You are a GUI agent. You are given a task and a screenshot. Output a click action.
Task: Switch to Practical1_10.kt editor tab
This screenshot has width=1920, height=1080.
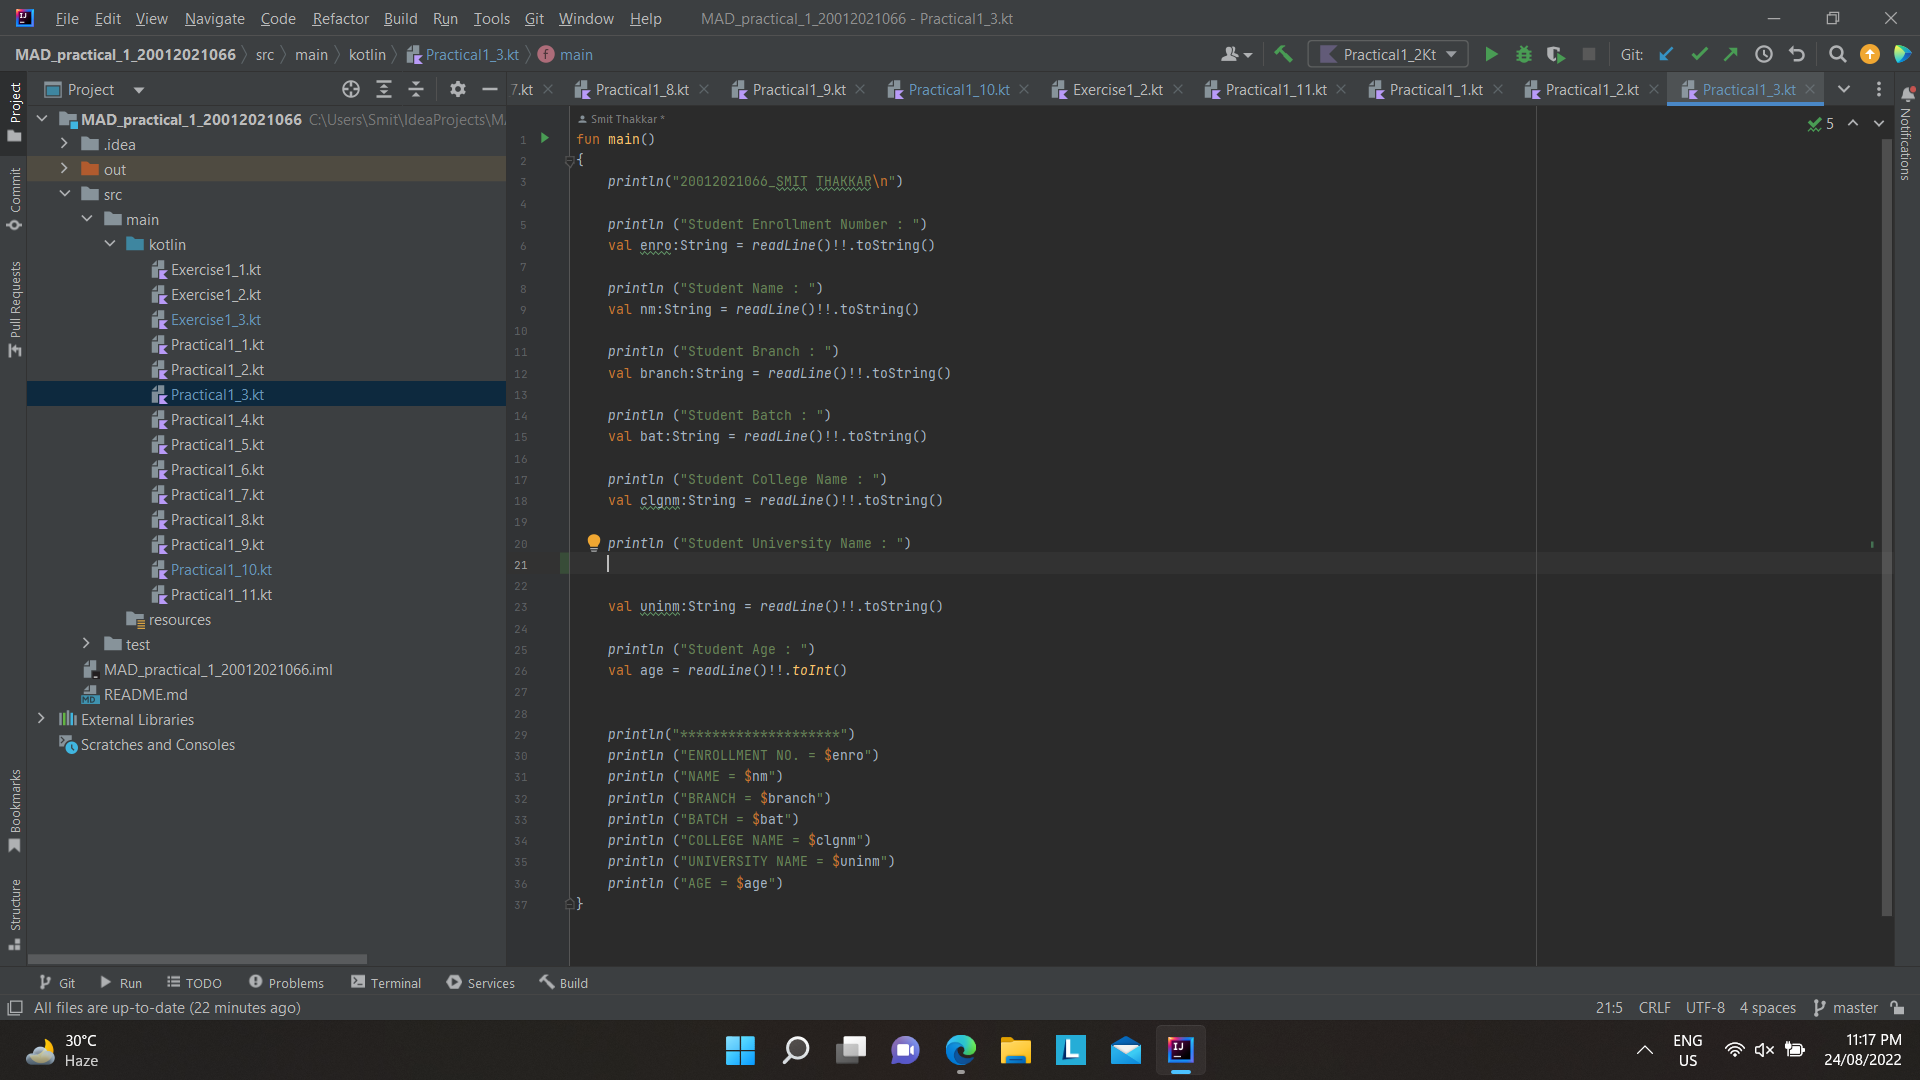[x=958, y=89]
